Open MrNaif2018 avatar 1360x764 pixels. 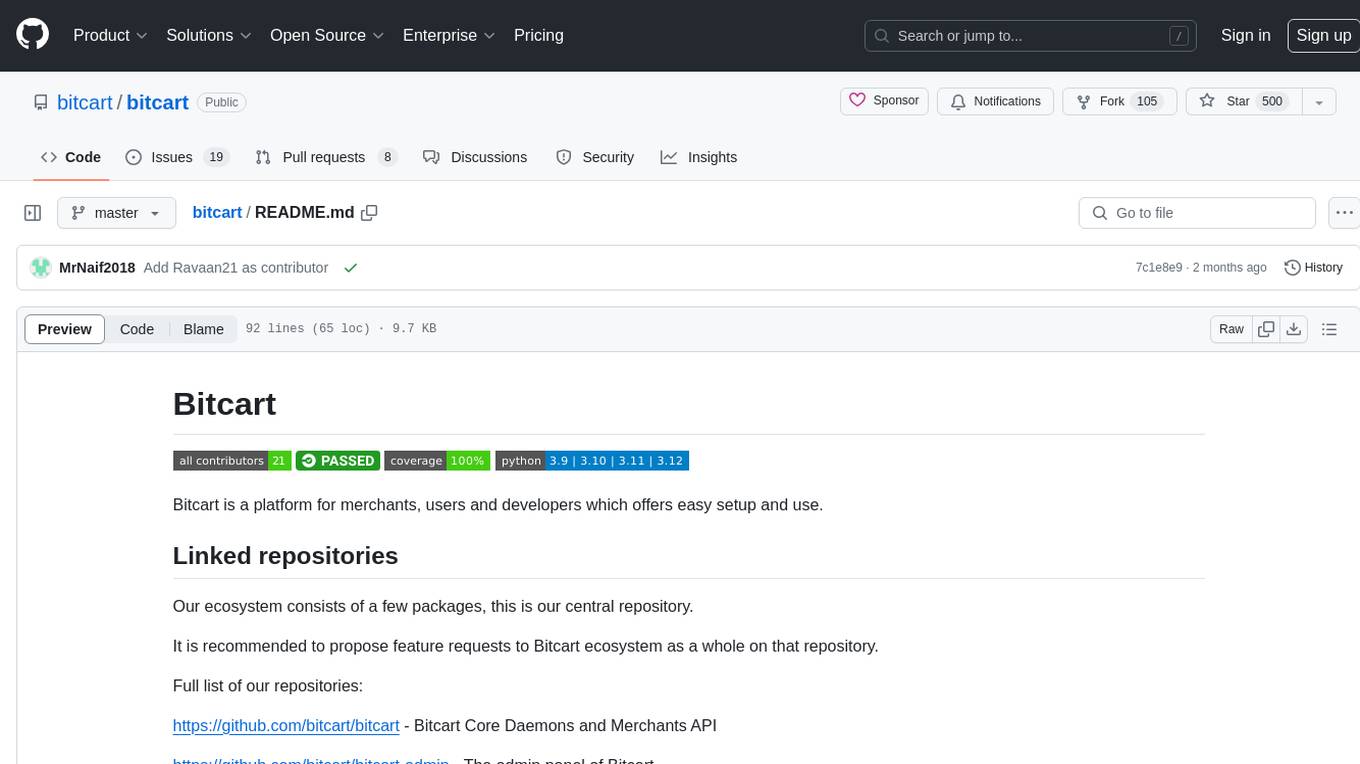(41, 268)
